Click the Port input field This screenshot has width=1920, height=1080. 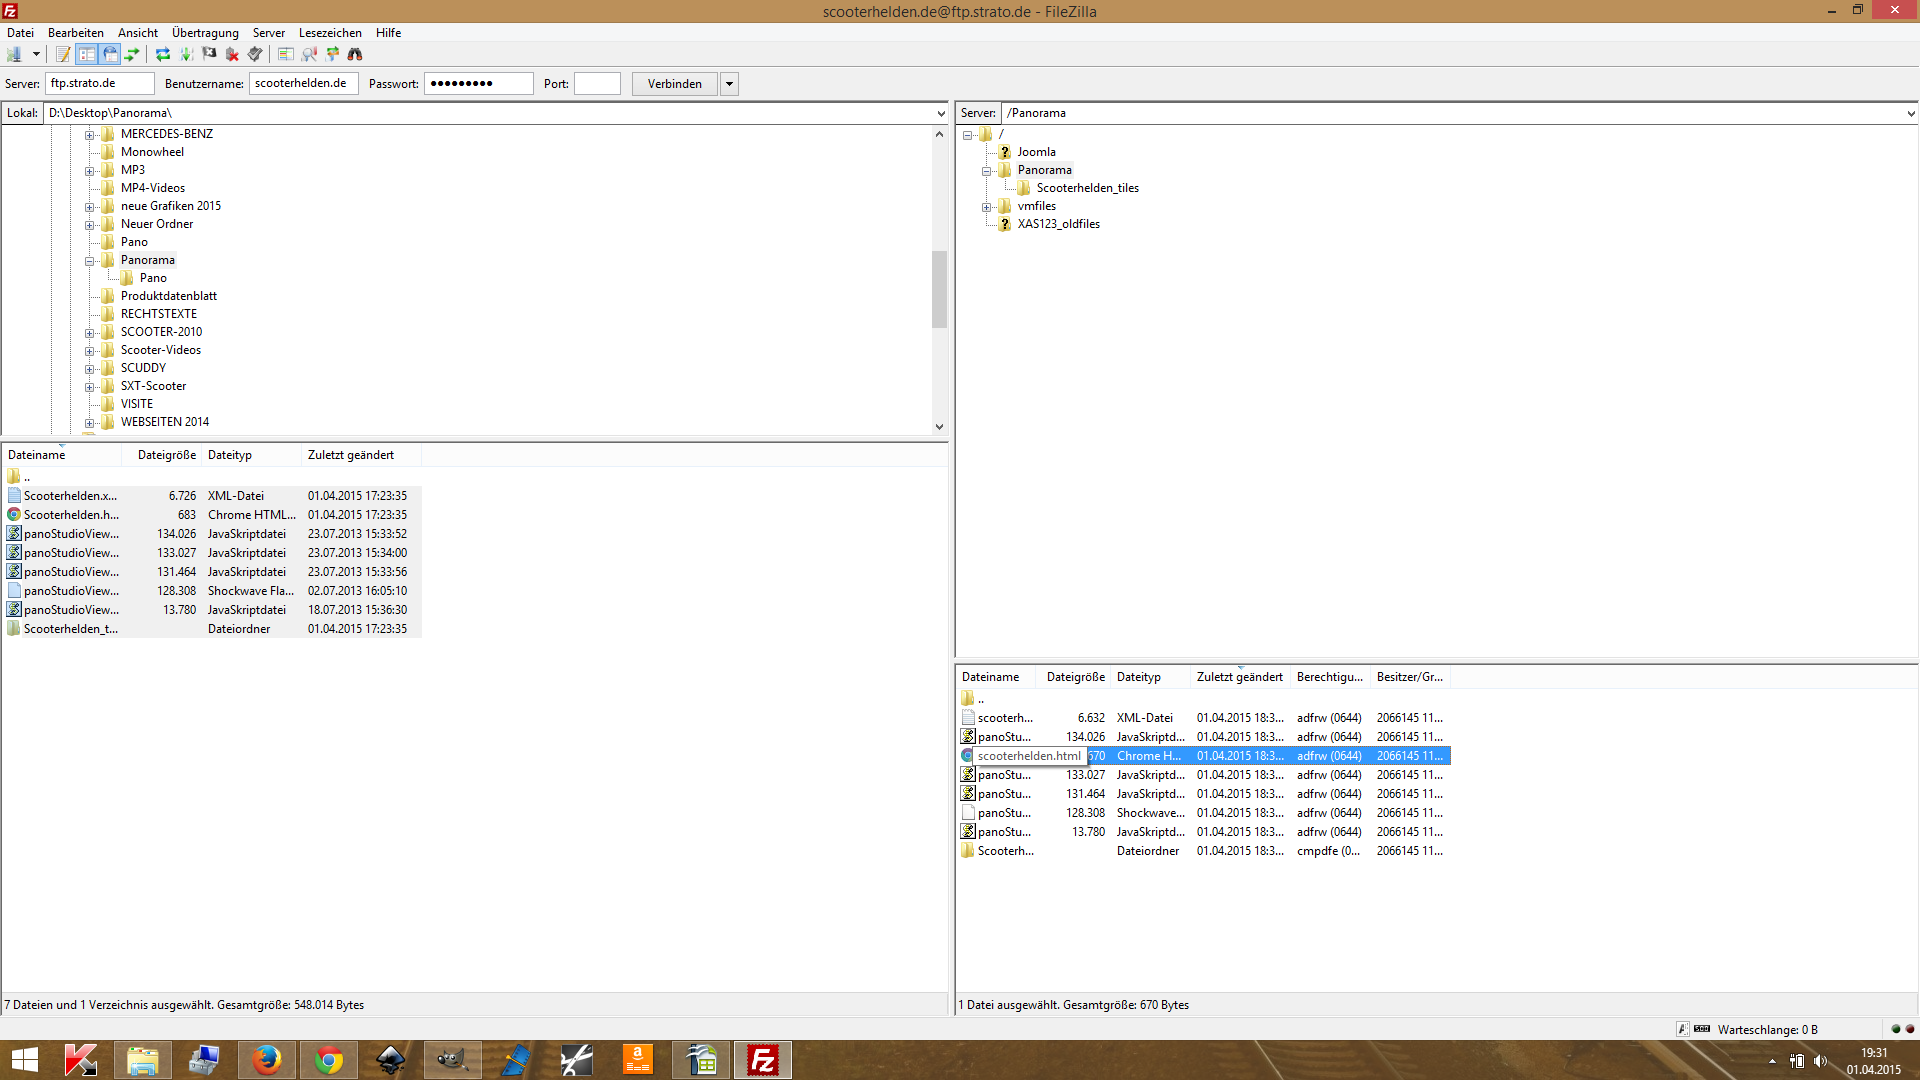click(597, 84)
